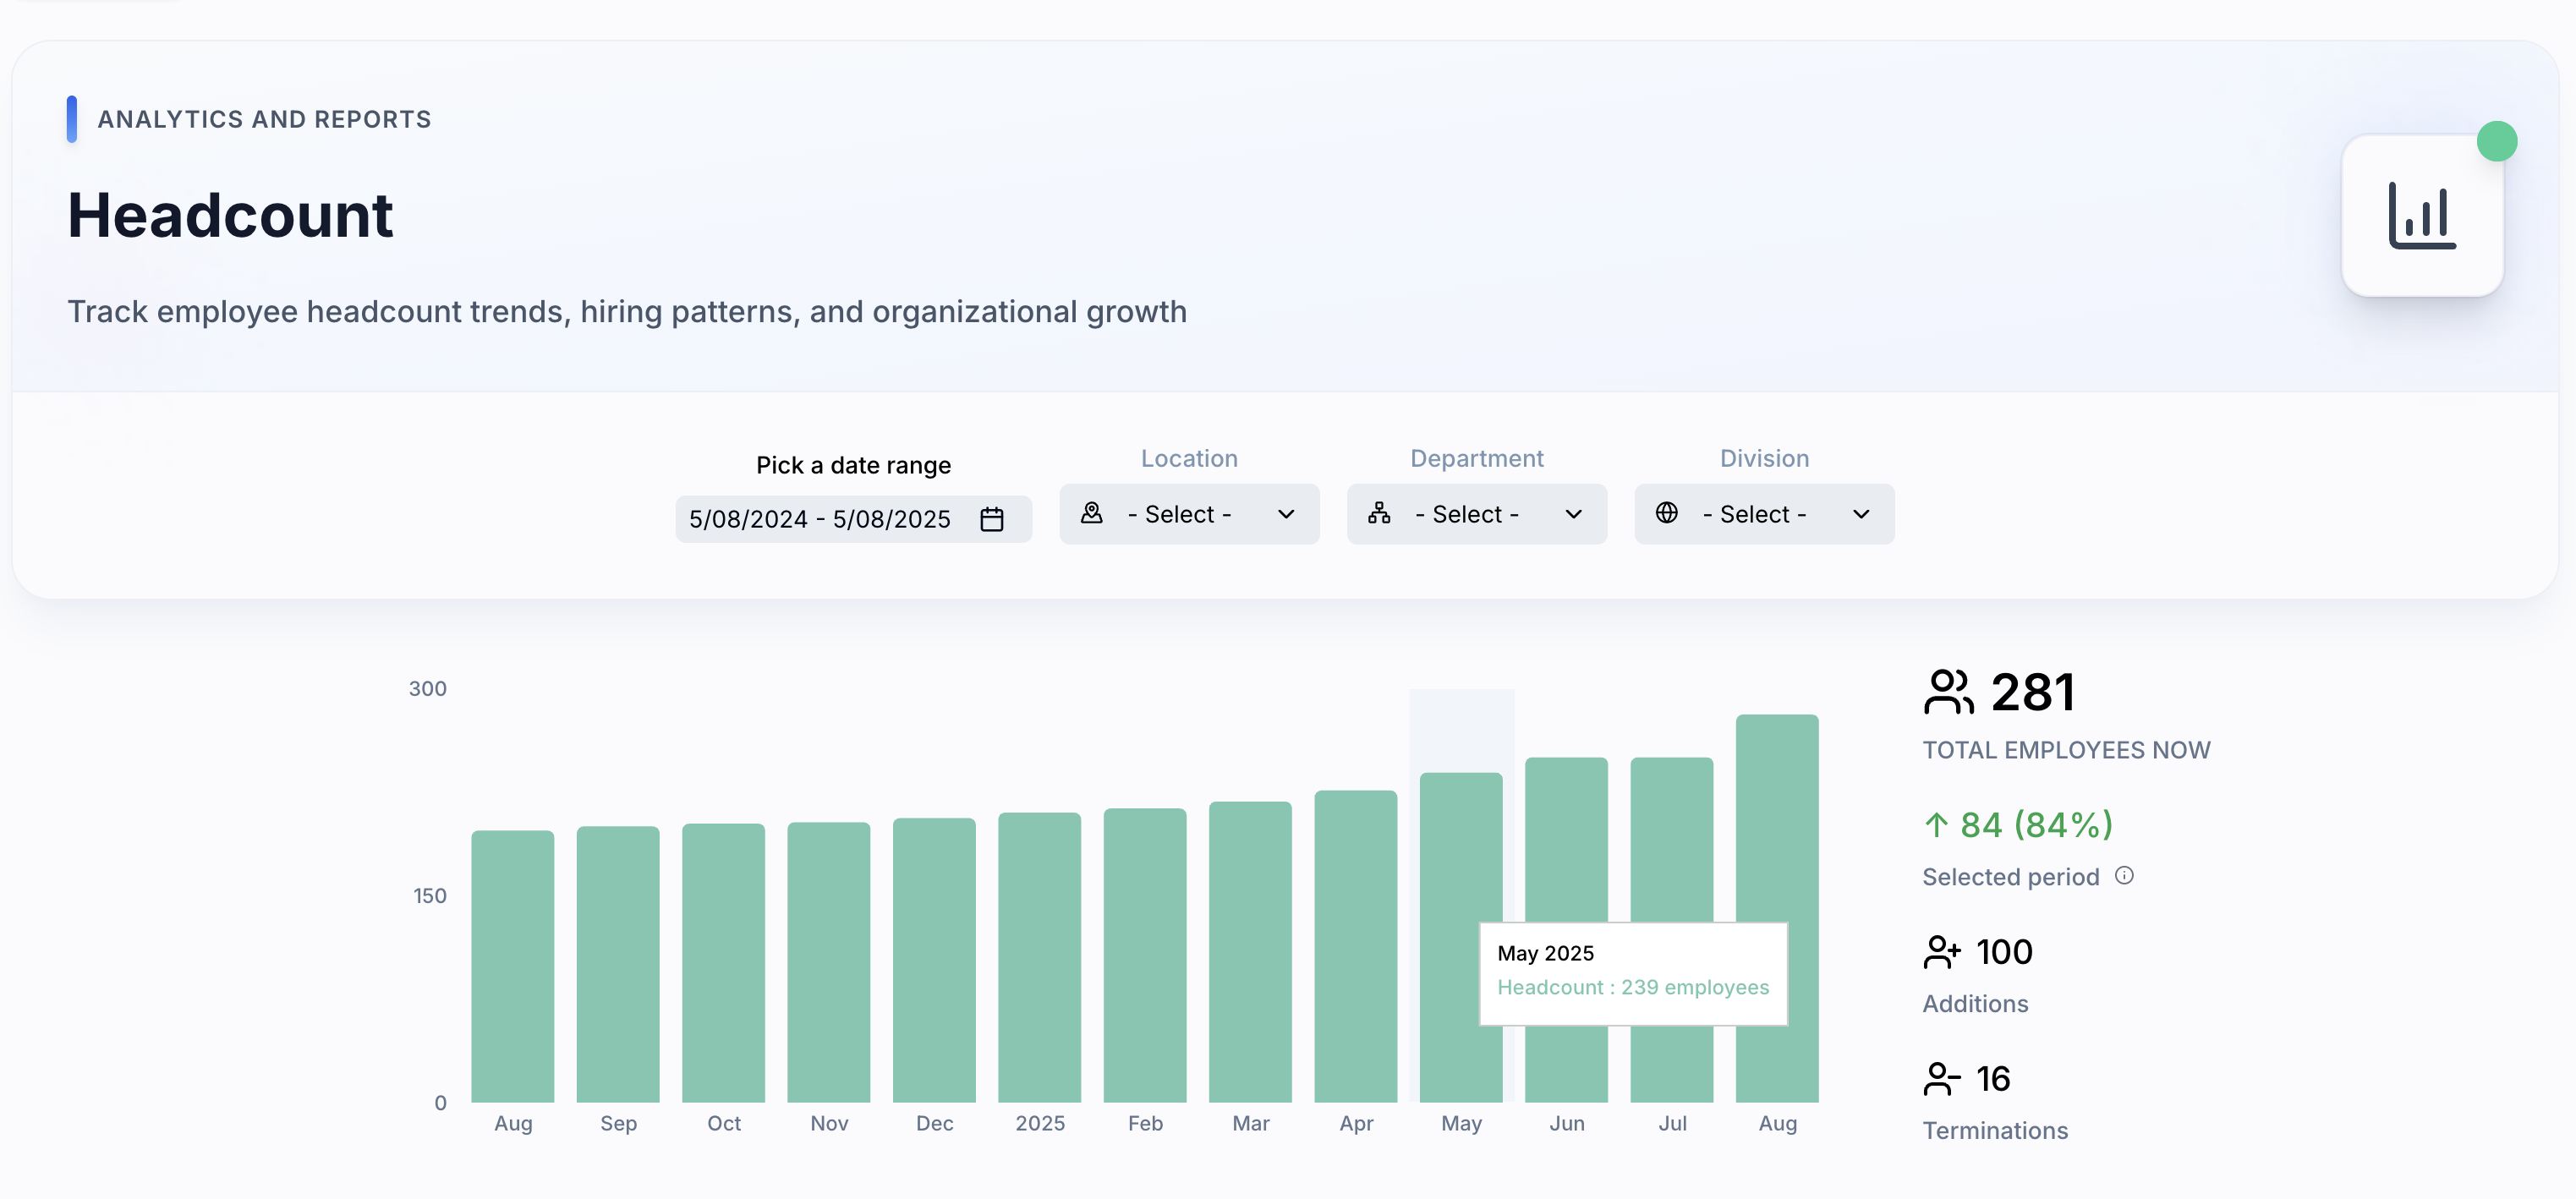Click the Terminations user-minus icon
The height and width of the screenshot is (1199, 2576).
[1941, 1079]
